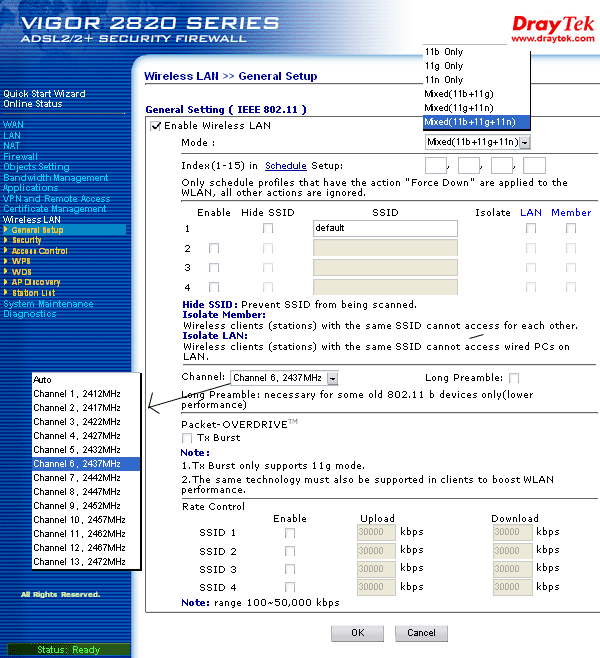The image size is (600, 658).
Task: Toggle Enable Wireless LAN checkbox
Action: [156, 126]
